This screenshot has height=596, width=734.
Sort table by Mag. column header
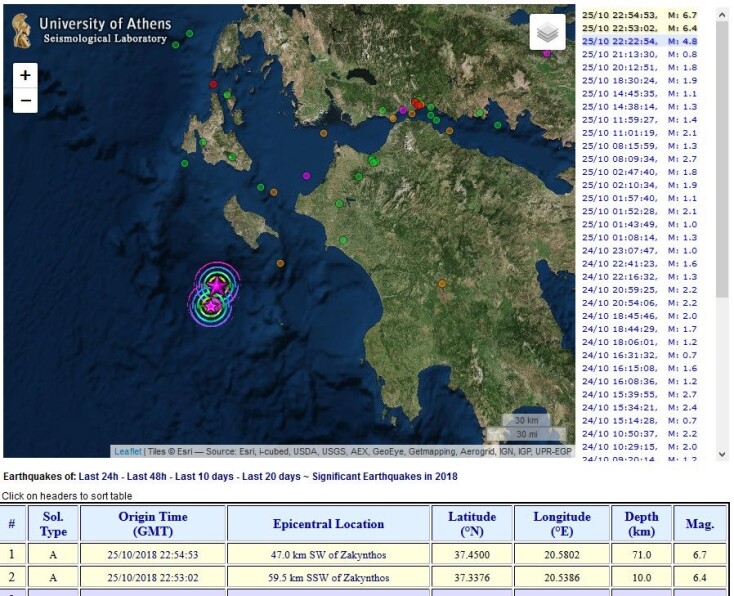tap(699, 524)
